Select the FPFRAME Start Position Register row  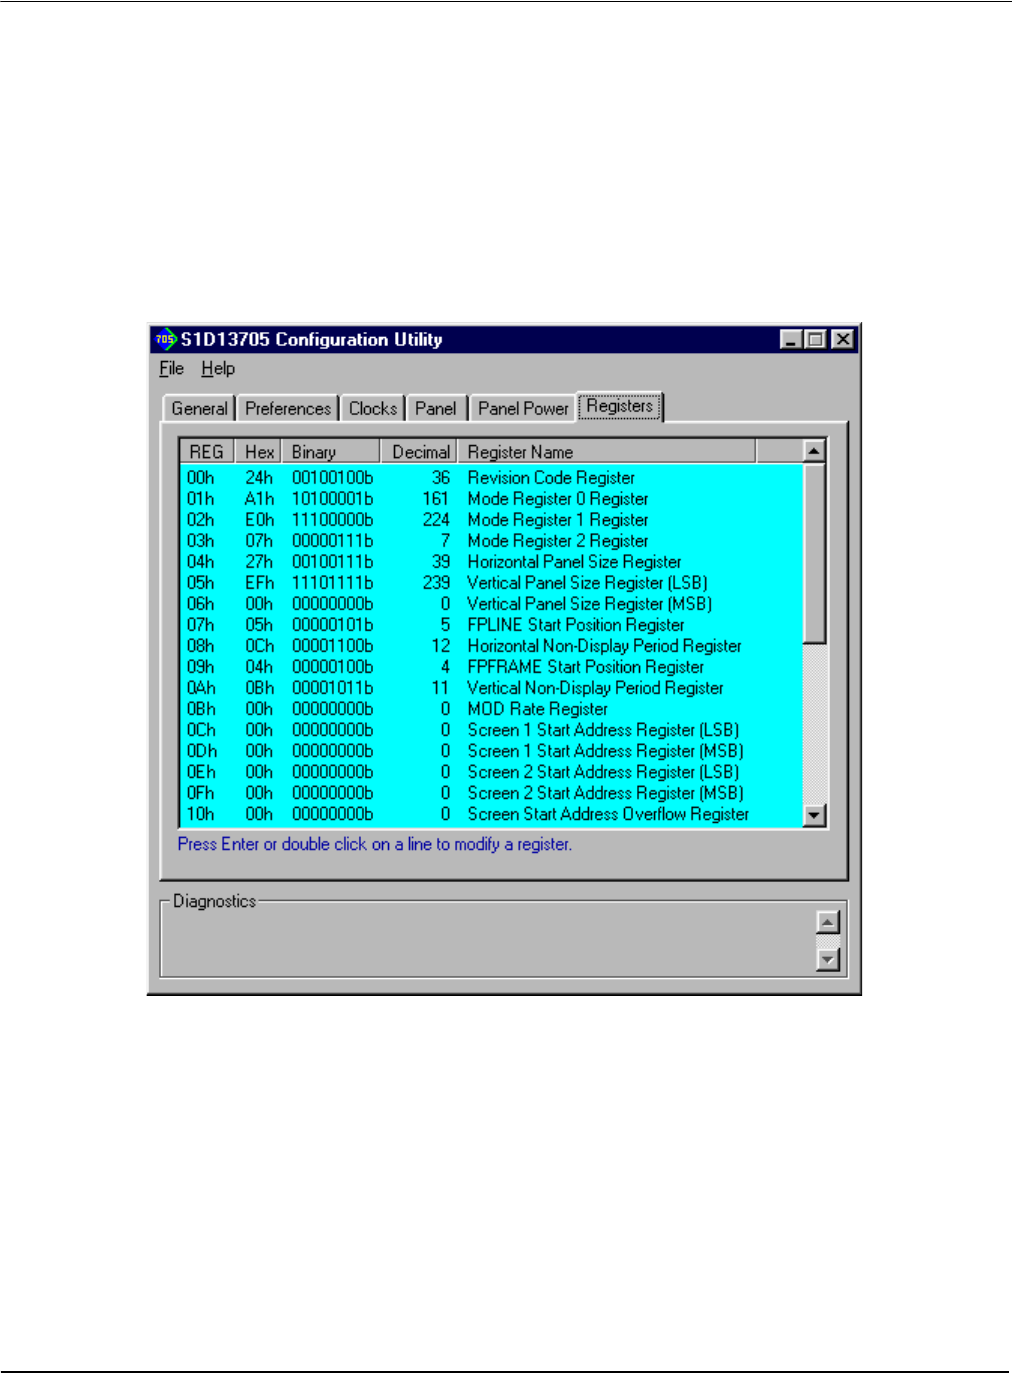pyautogui.click(x=492, y=667)
